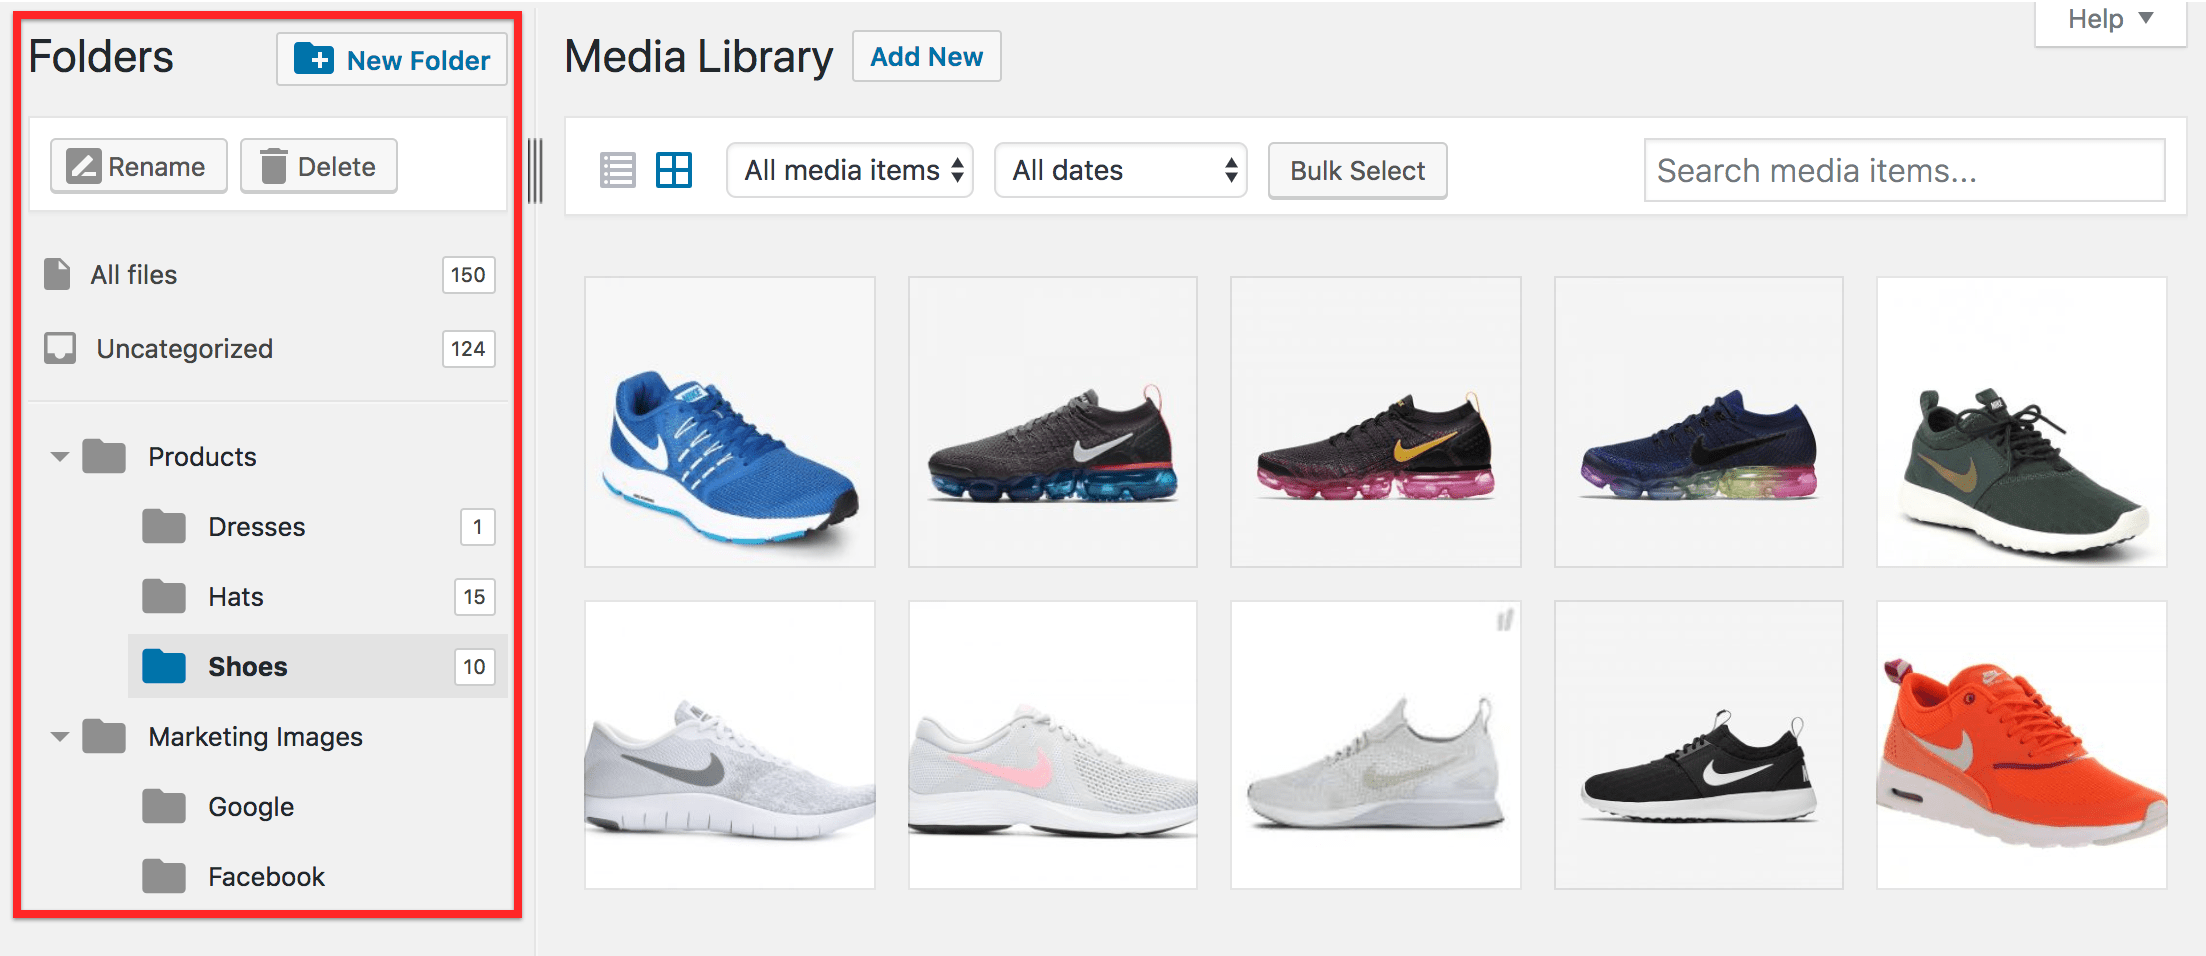This screenshot has height=956, width=2206.
Task: Click the Google folder icon
Action: tap(164, 806)
